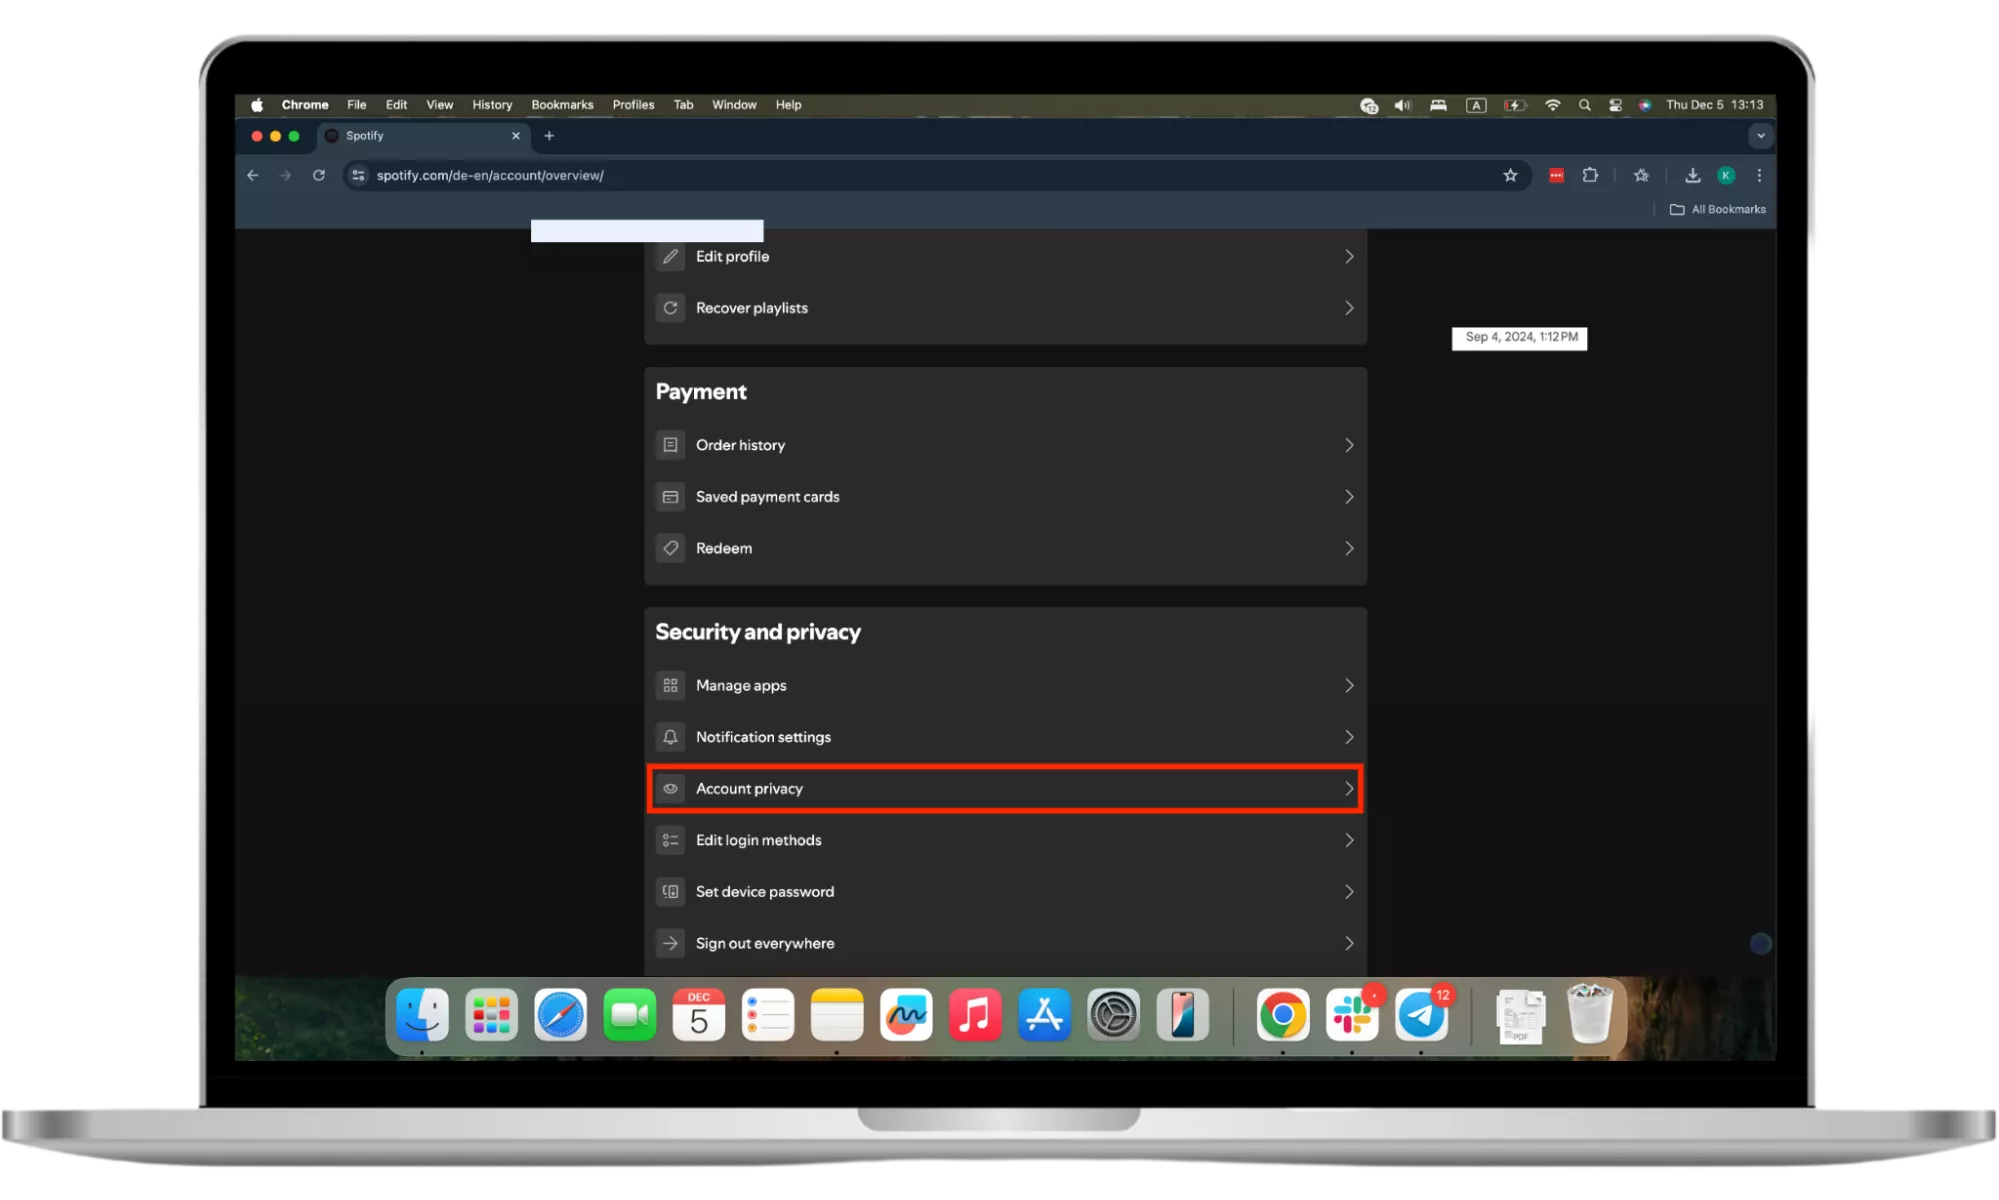Click the chevron next to Order history
Image resolution: width=1999 pixels, height=1200 pixels.
point(1348,445)
